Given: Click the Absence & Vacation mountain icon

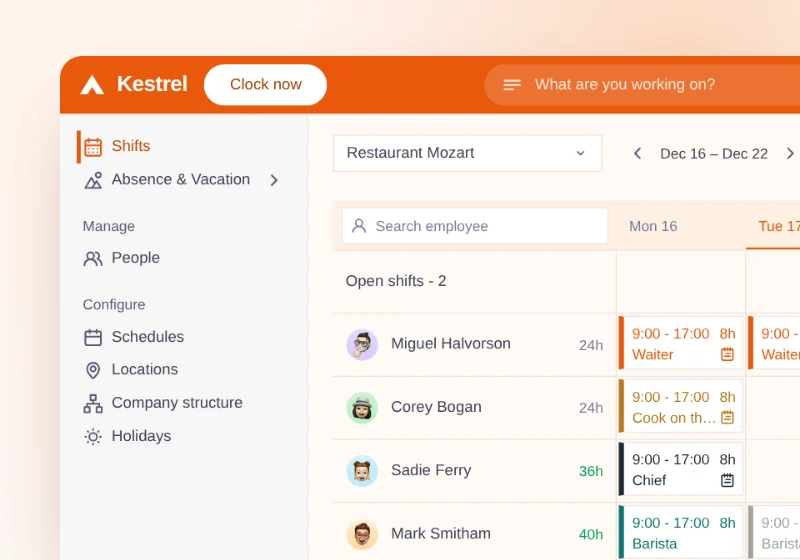Looking at the screenshot, I should pos(93,181).
